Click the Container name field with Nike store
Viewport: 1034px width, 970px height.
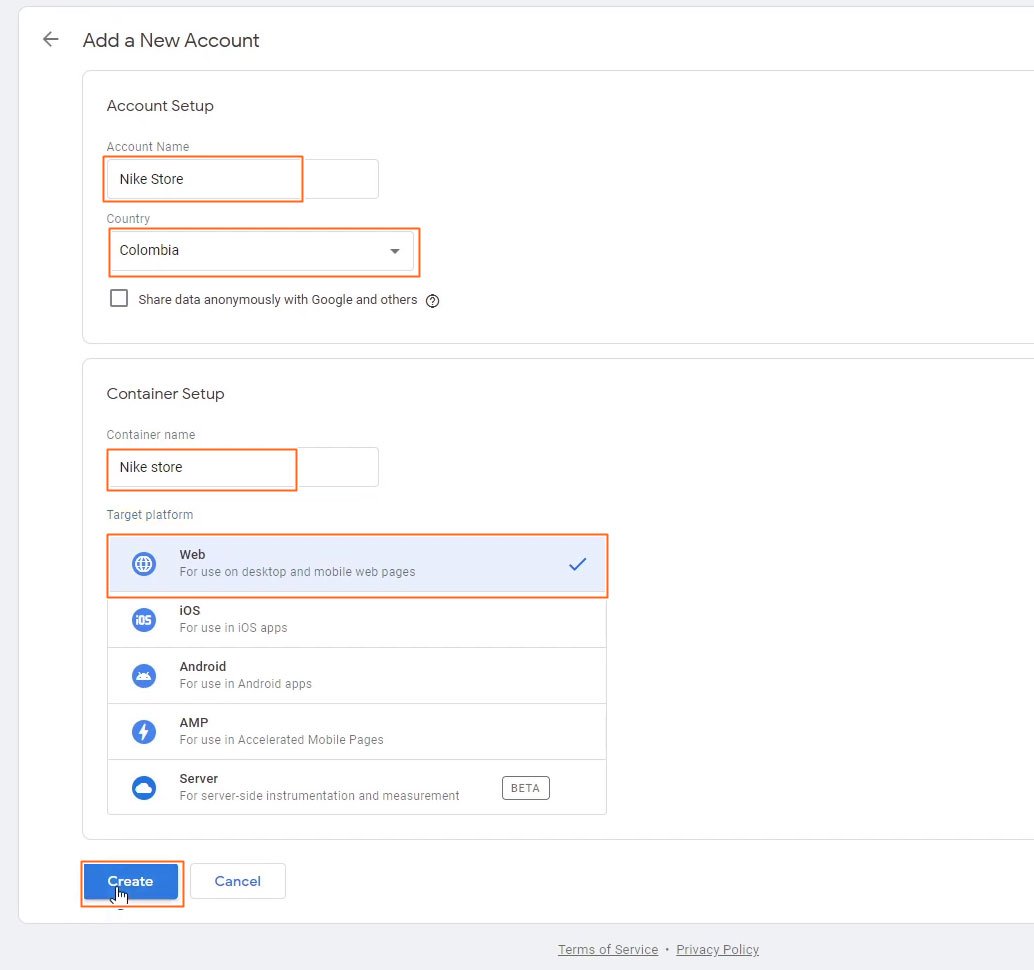point(243,467)
